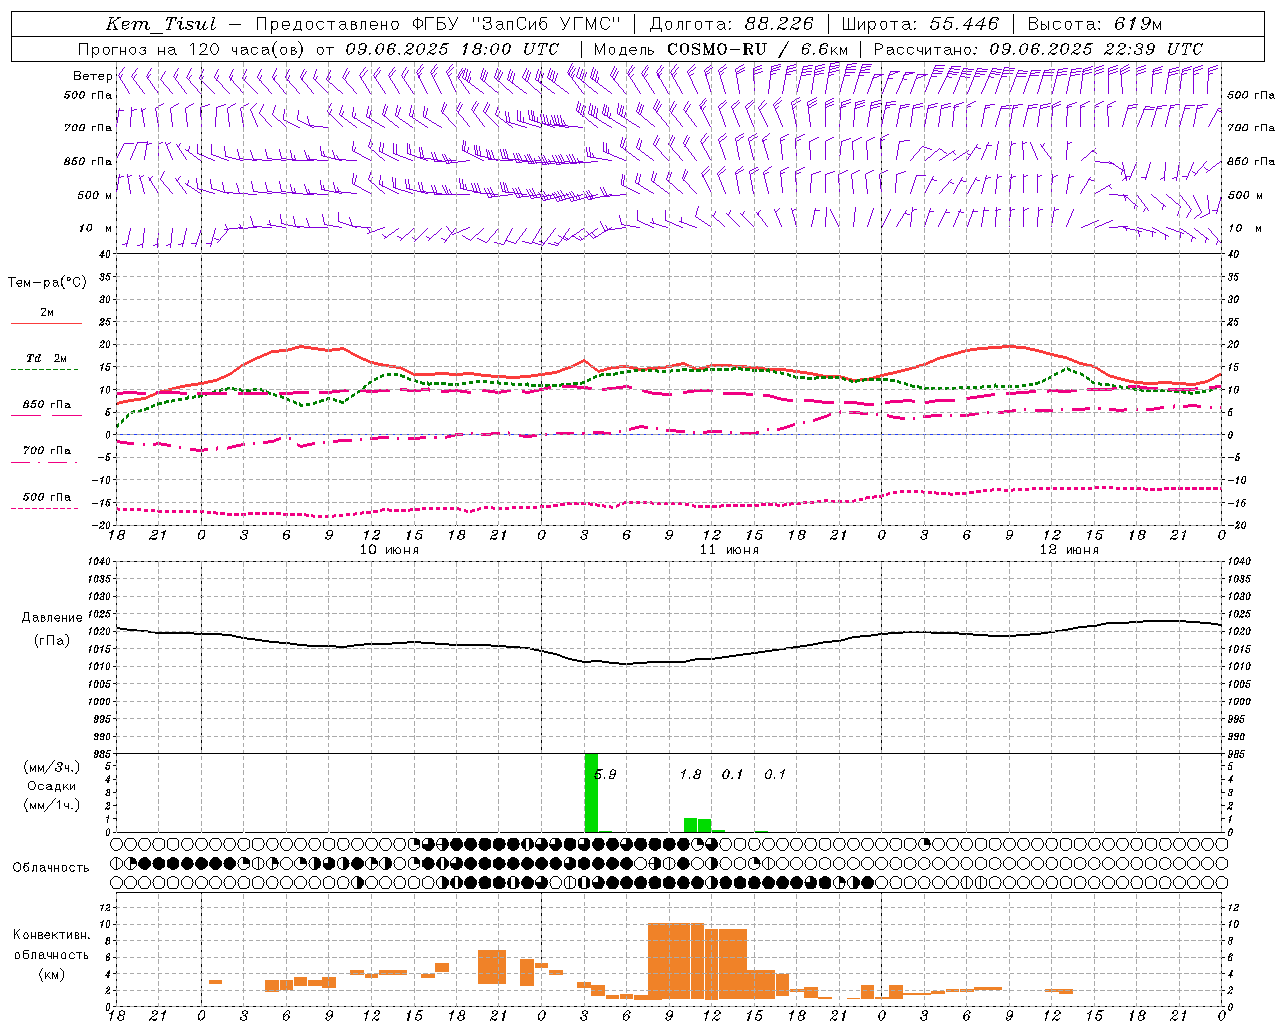
Task: Click the "12 июня" date label
Action: click(x=1069, y=550)
